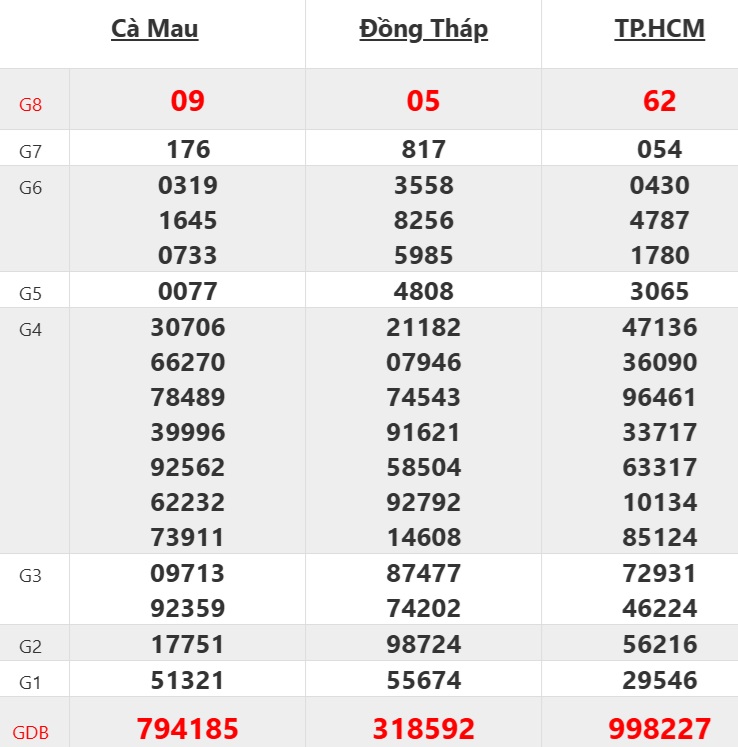Select the G2 number 98724
The width and height of the screenshot is (738, 747).
[x=423, y=644]
